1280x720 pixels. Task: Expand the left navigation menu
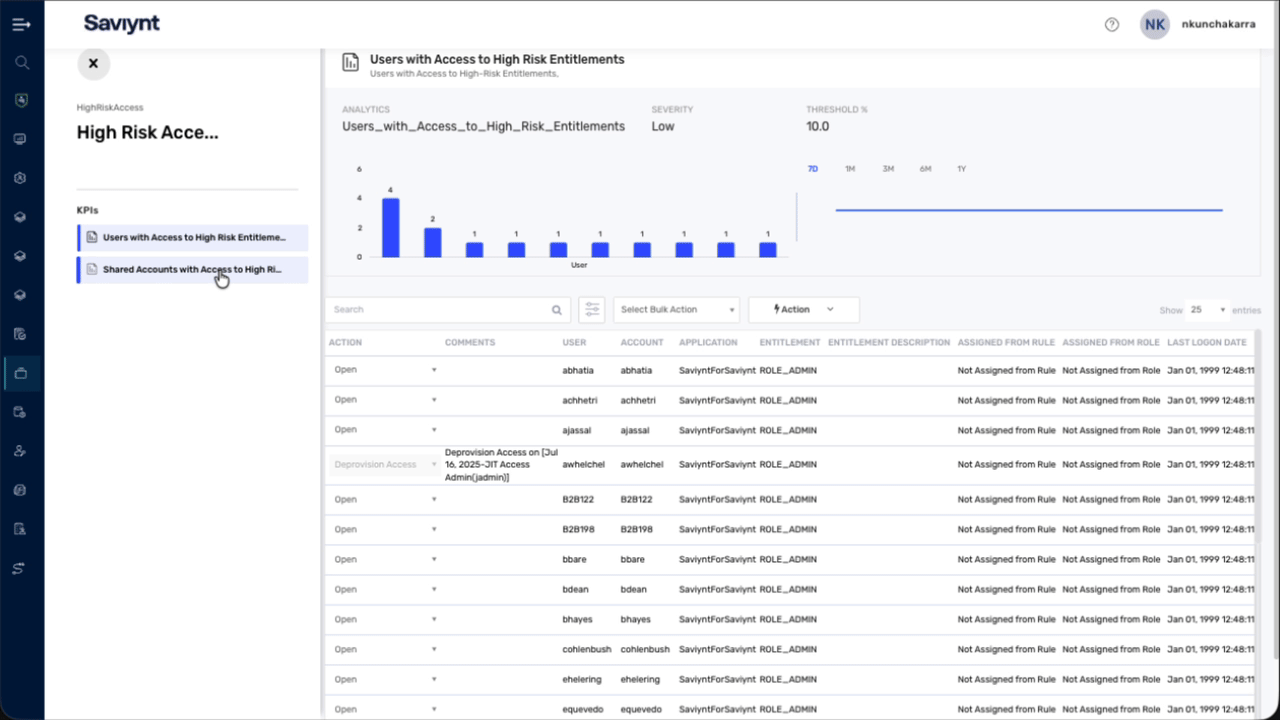21,24
